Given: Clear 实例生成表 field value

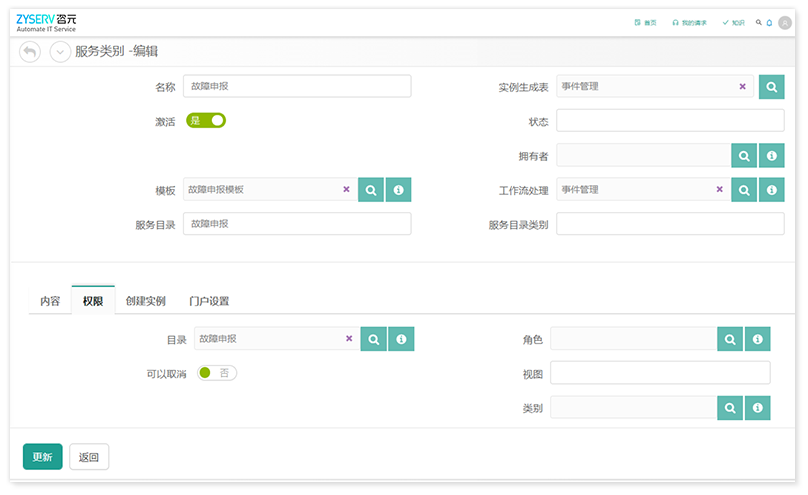Looking at the screenshot, I should [743, 87].
